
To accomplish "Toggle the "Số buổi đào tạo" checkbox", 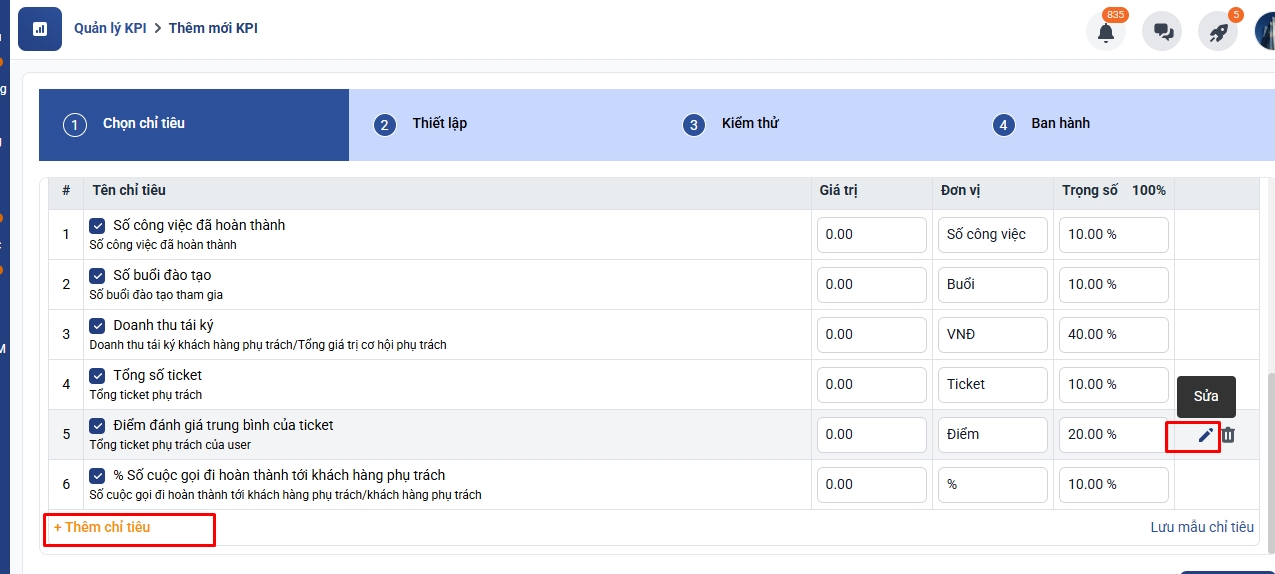I will [98, 276].
